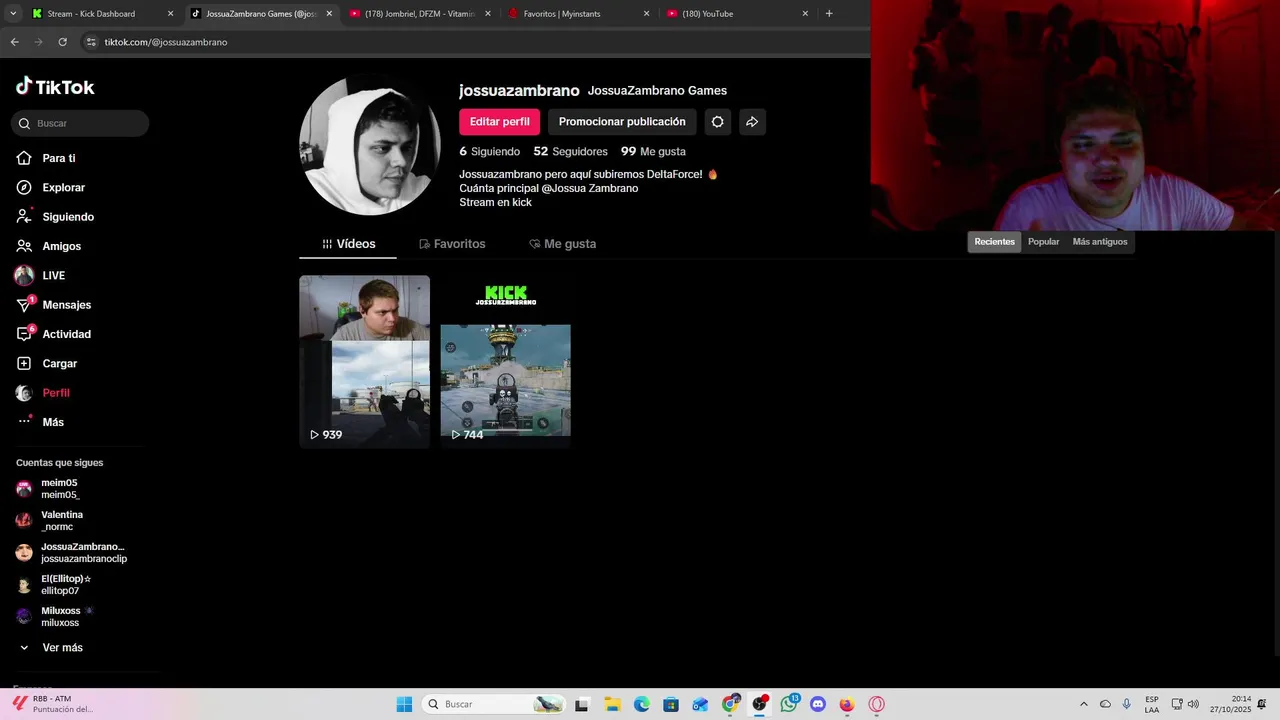This screenshot has height=720, width=1280.
Task: Open WhatsApp from taskbar
Action: click(x=790, y=704)
